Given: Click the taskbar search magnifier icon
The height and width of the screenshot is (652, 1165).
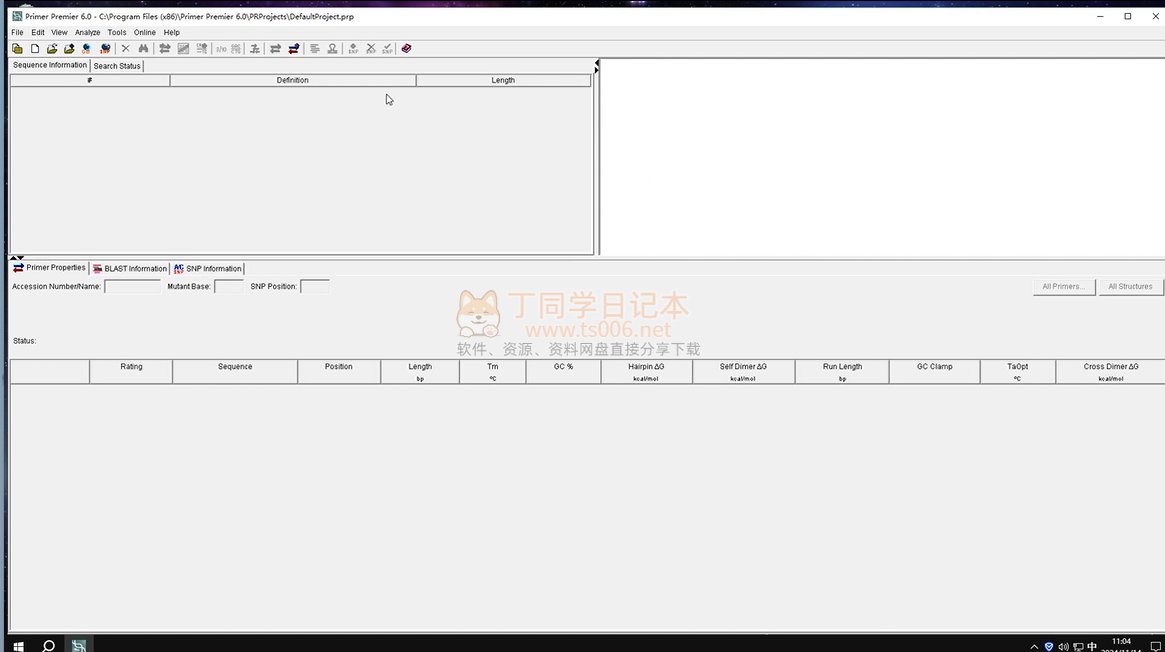Looking at the screenshot, I should tap(48, 645).
